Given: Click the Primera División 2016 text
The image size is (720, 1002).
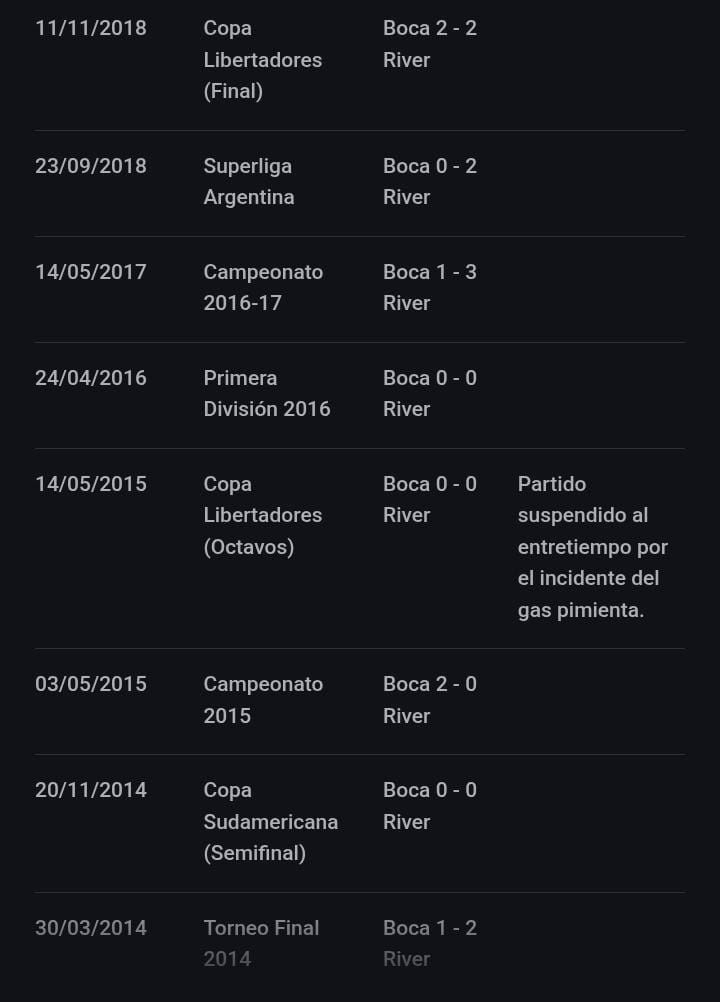Looking at the screenshot, I should (266, 394).
